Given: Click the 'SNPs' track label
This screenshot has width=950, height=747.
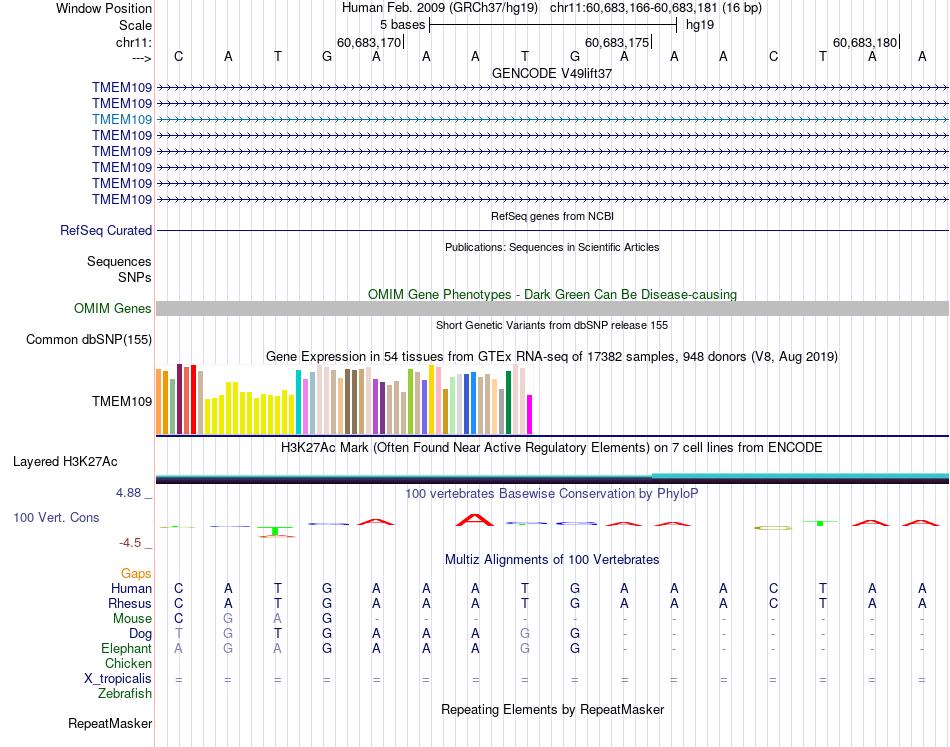Looking at the screenshot, I should point(135,277).
